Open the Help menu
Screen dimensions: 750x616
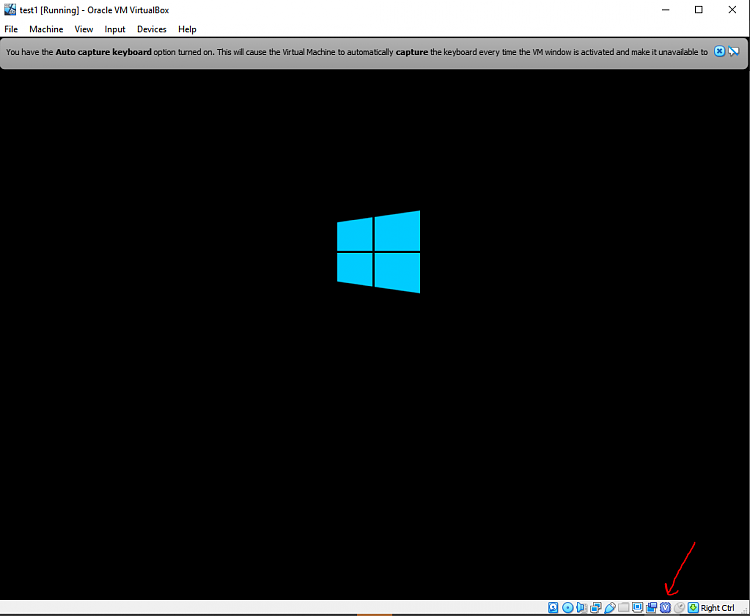[187, 29]
